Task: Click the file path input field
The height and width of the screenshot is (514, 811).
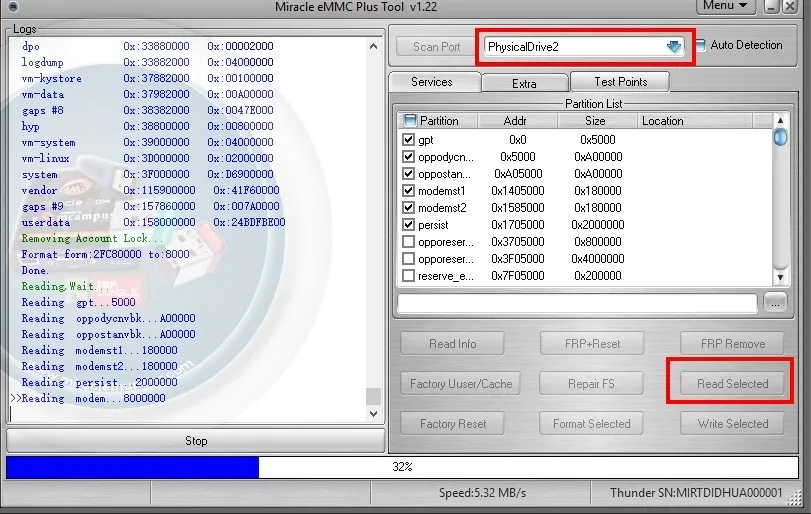Action: coord(577,303)
